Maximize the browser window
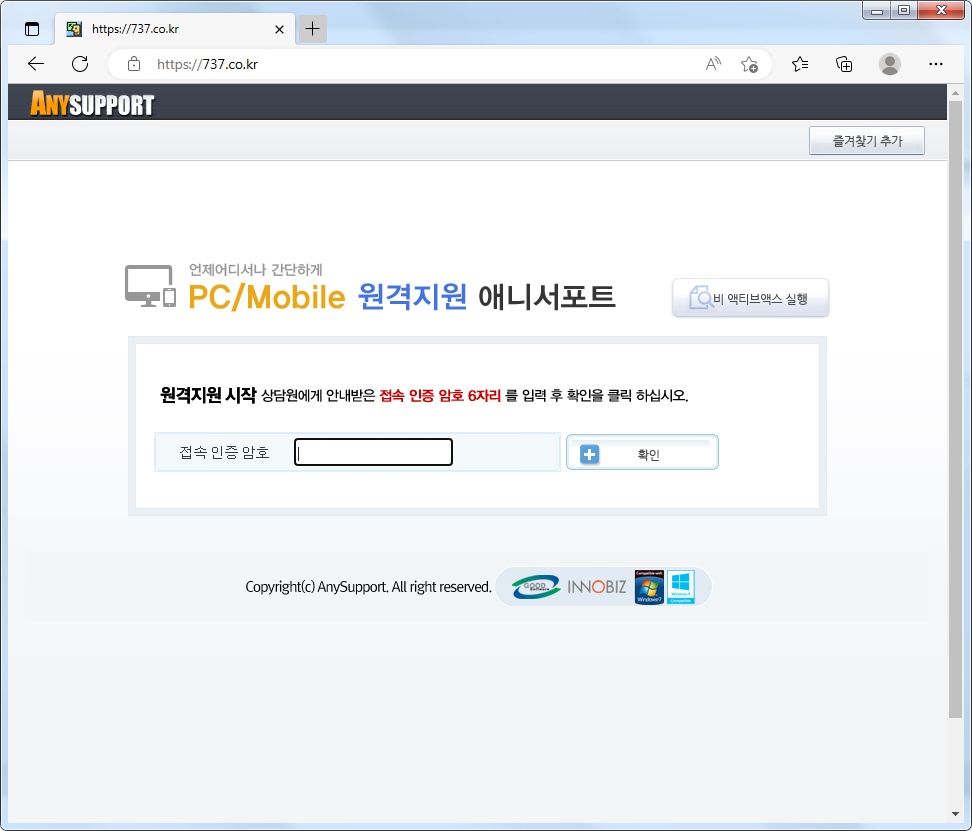 [904, 11]
